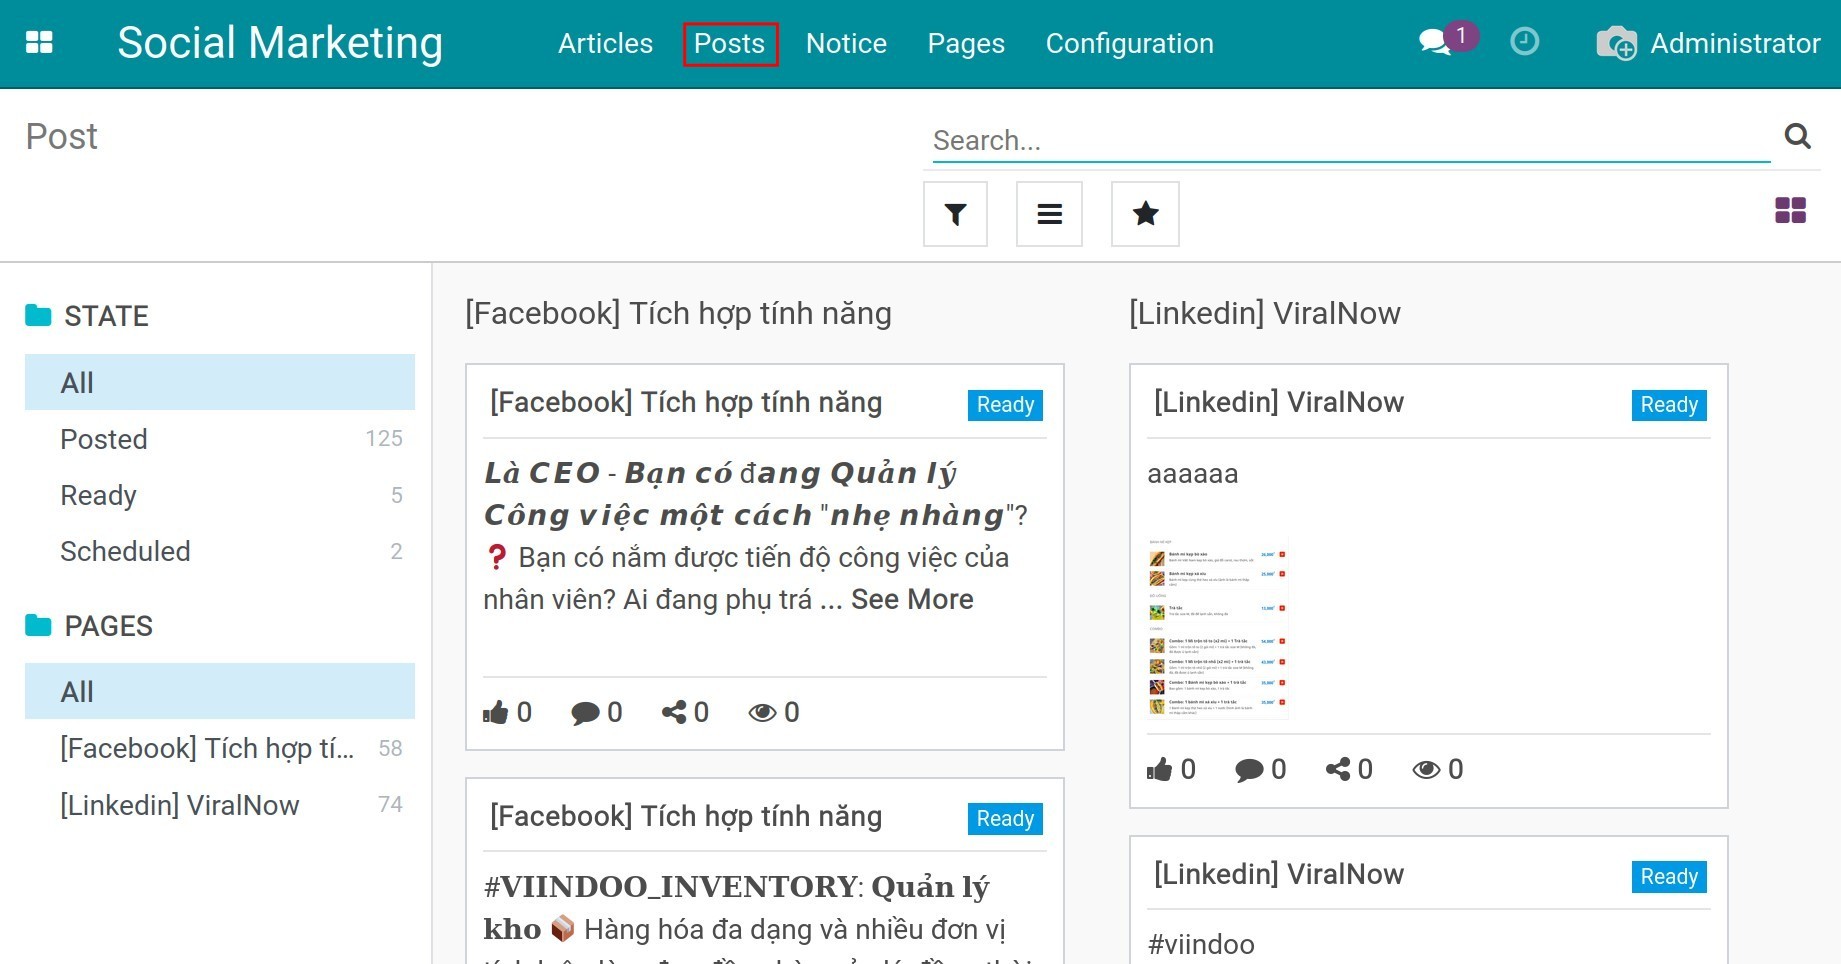Select the Posted state in the sidebar

[x=103, y=439]
